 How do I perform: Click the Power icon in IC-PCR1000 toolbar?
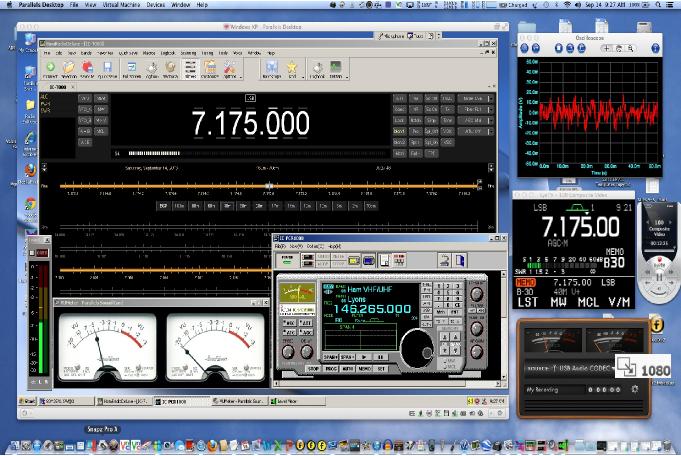[x=287, y=260]
